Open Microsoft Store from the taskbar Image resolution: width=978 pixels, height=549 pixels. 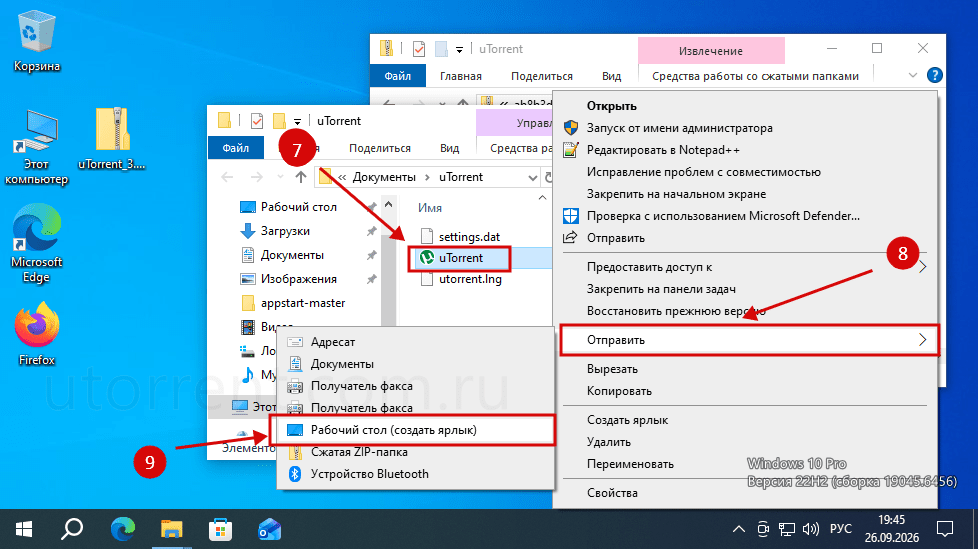point(220,530)
